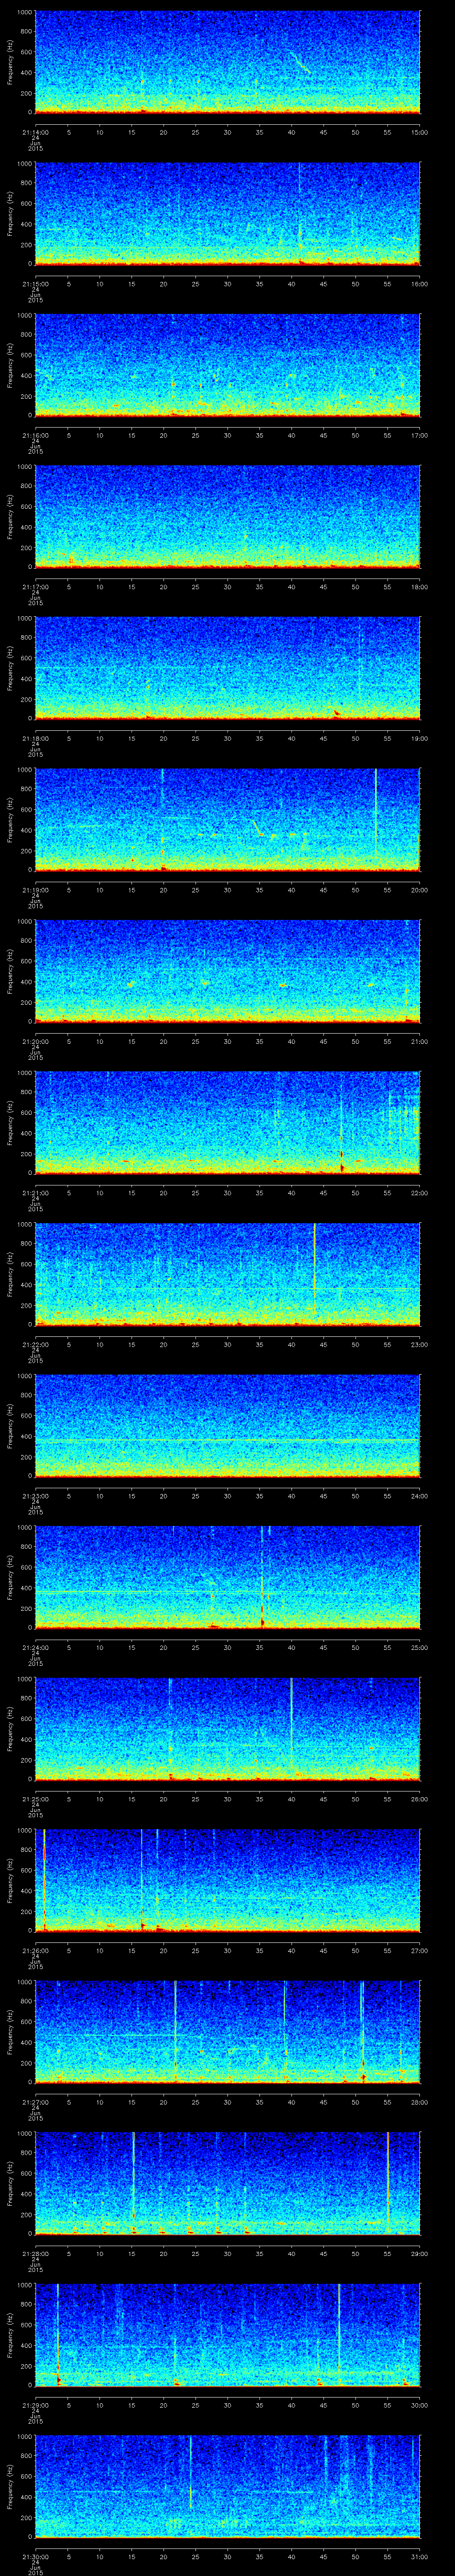
Task: Select the spectrogram panel starting at 21:17:00
Action: click(227, 517)
